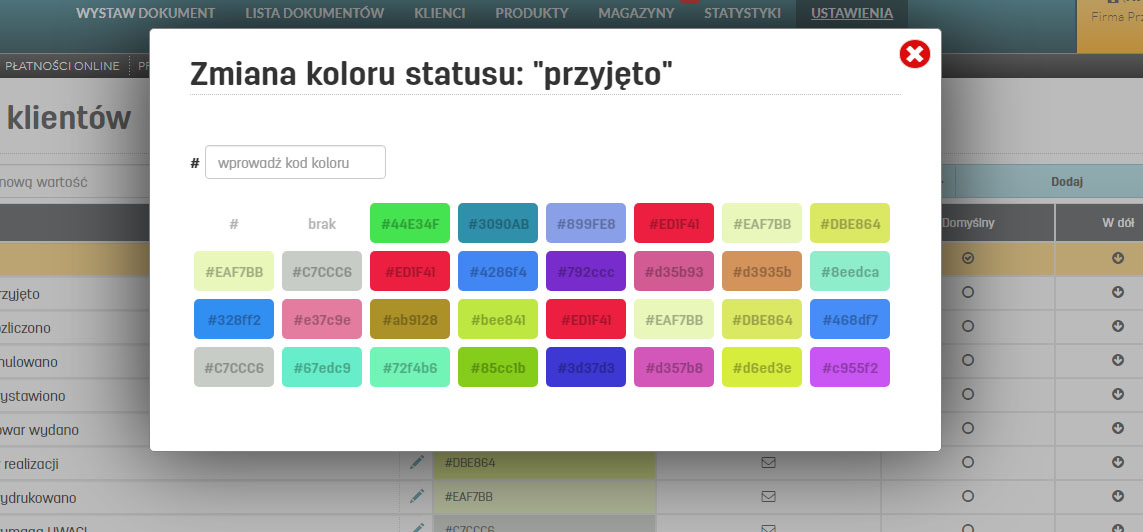Focus the color code input field

[295, 163]
